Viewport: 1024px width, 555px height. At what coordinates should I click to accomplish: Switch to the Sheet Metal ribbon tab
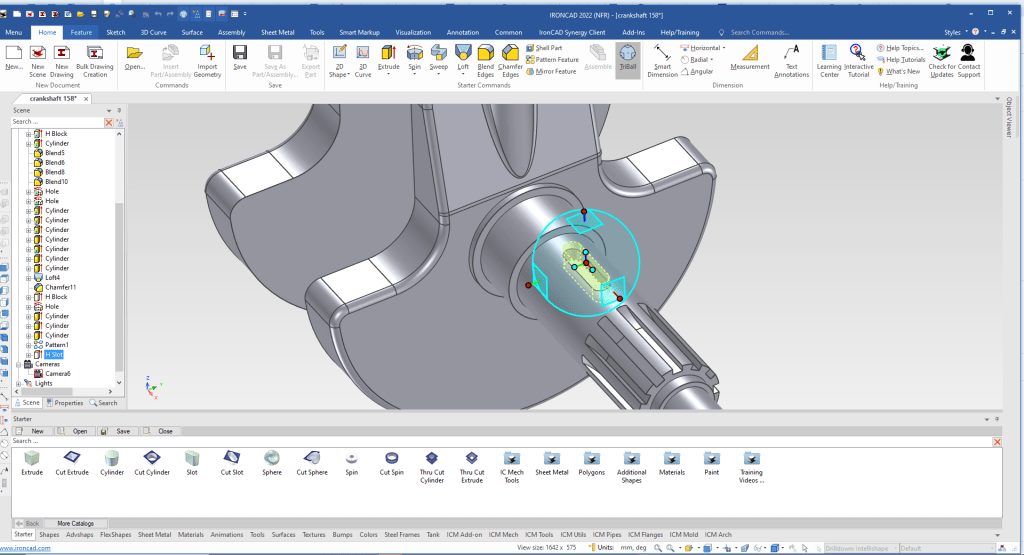pos(277,32)
